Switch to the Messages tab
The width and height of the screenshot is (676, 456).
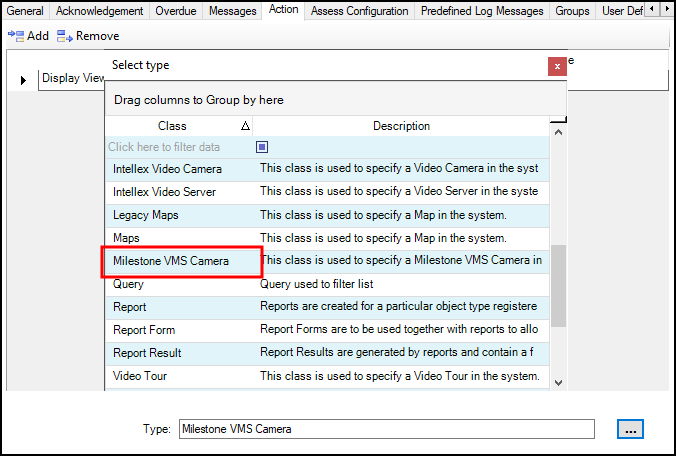[233, 11]
